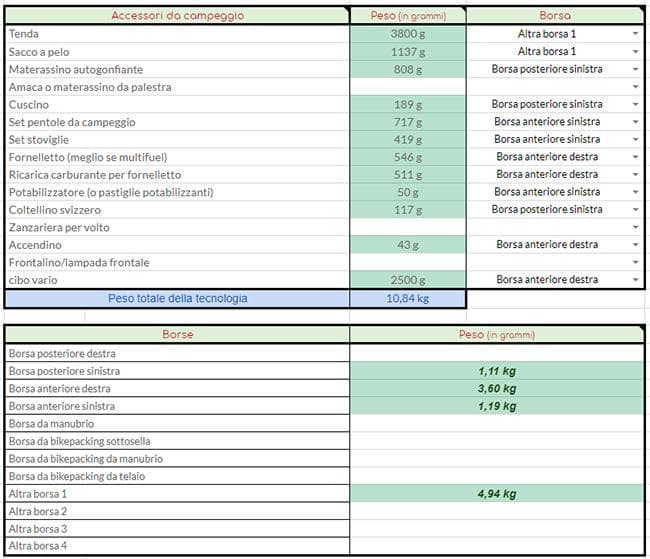Click the 419 g weight cell

(x=408, y=139)
